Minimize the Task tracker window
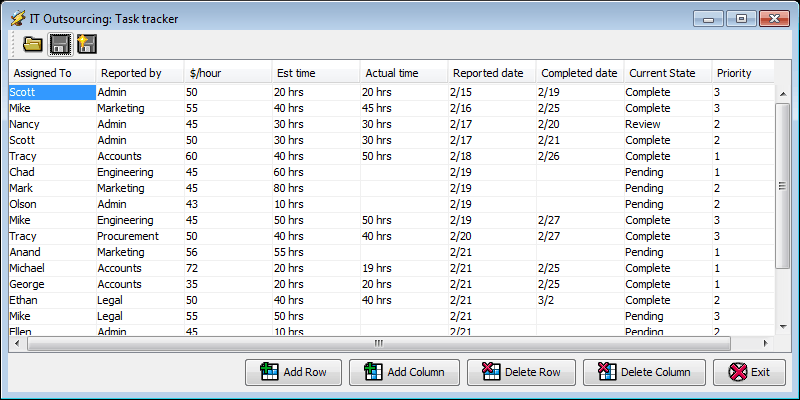This screenshot has height=400, width=800. click(708, 19)
